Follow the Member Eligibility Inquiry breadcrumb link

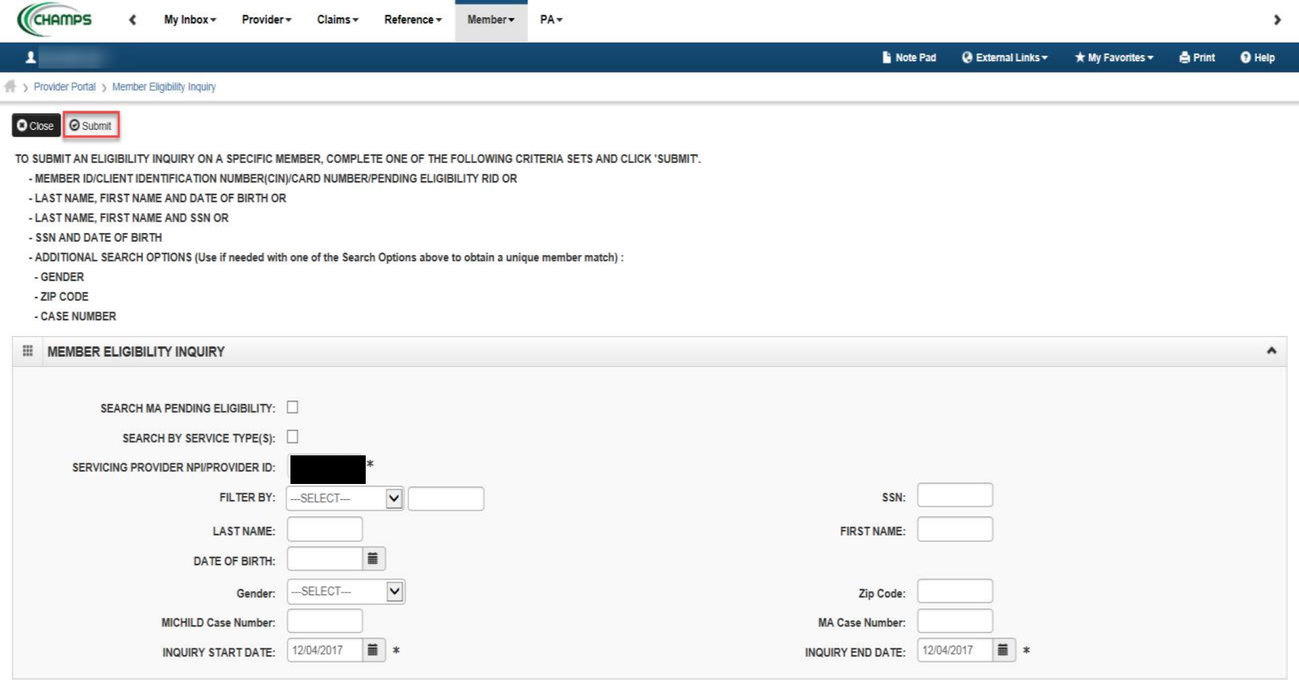(x=164, y=87)
